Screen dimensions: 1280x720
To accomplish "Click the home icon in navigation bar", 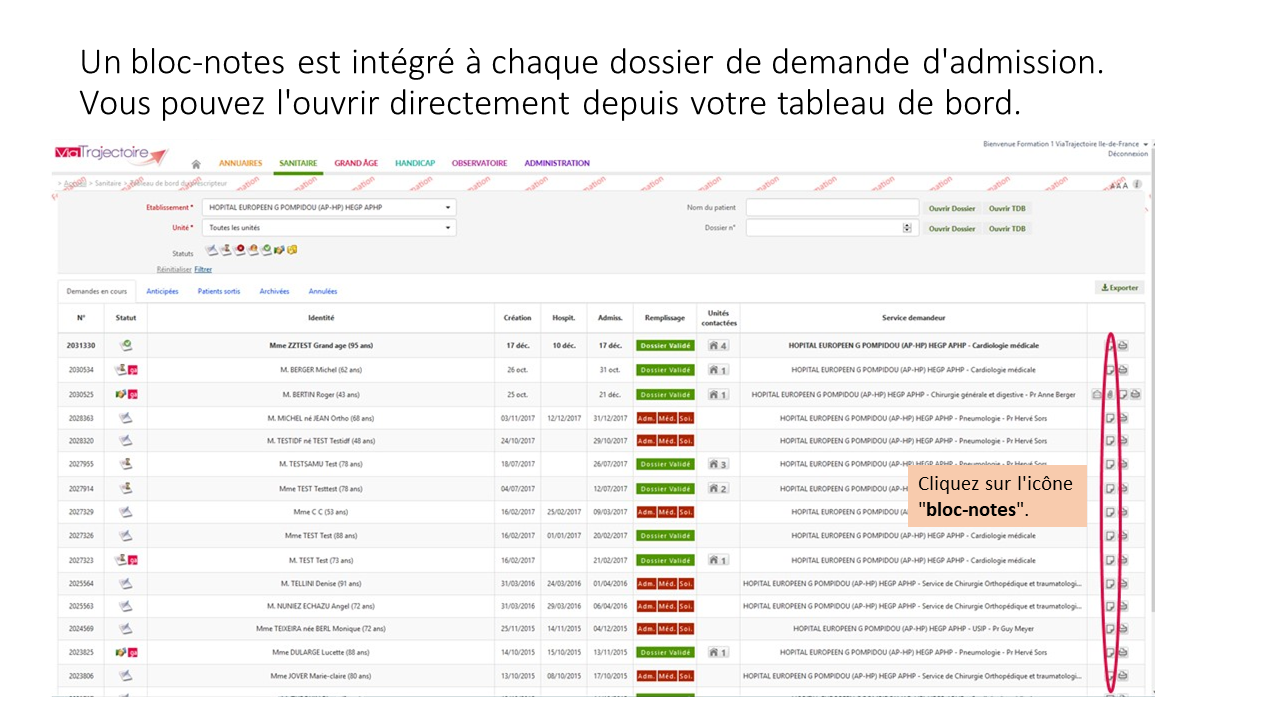I will tap(196, 164).
